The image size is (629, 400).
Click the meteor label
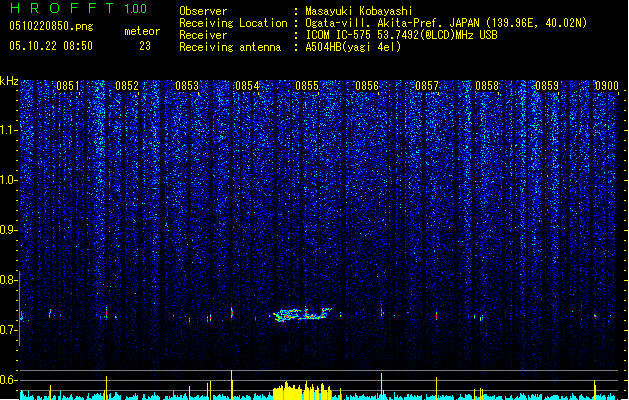click(142, 31)
